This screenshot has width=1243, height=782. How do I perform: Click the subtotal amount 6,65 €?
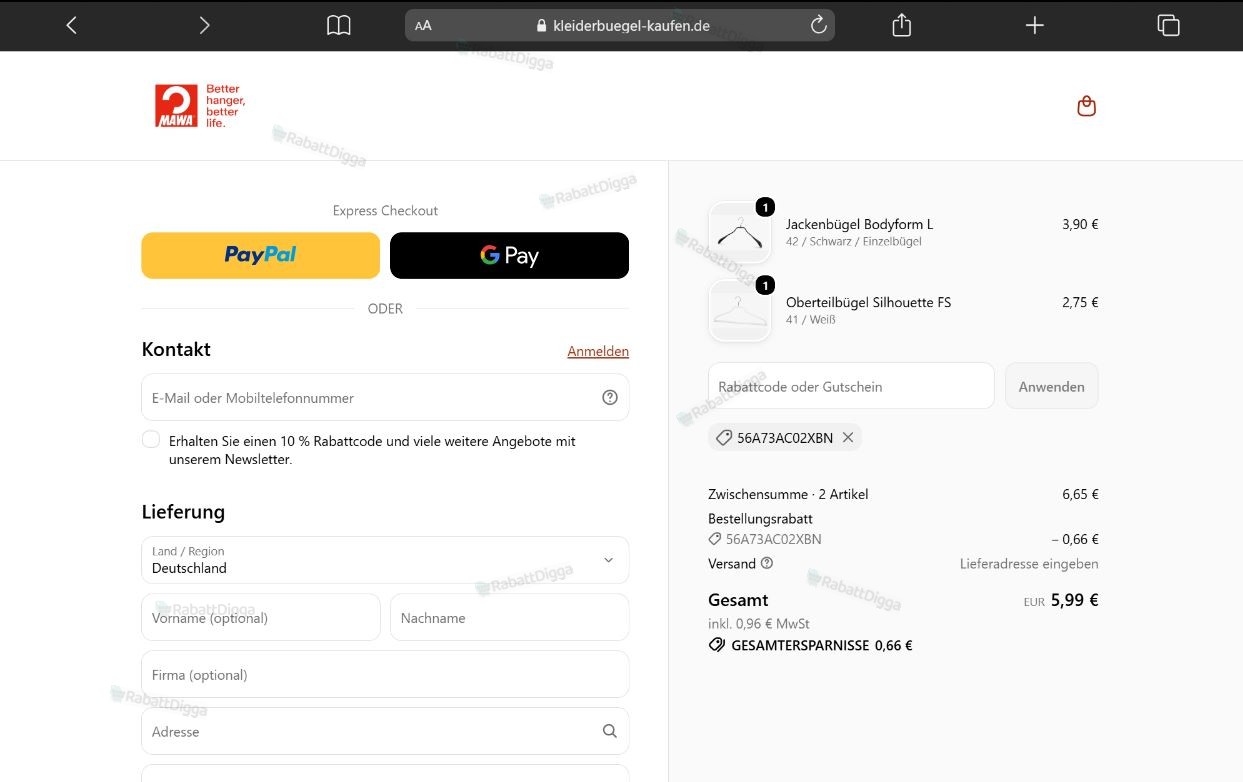coord(1080,494)
